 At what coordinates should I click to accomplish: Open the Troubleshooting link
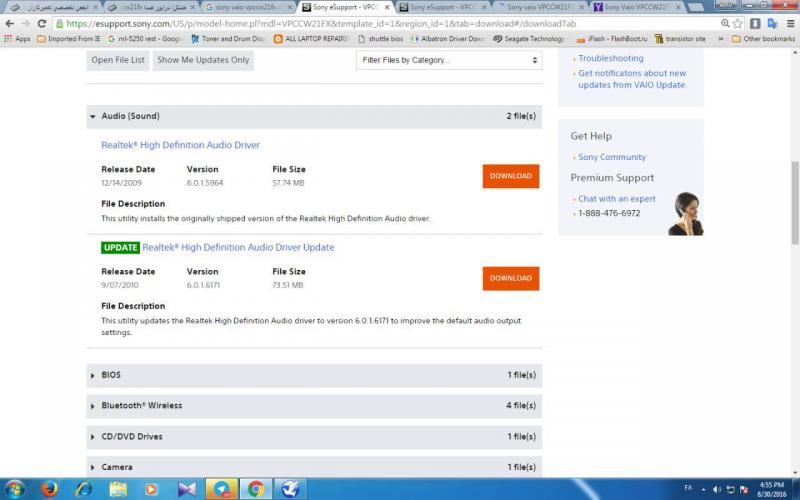(611, 58)
